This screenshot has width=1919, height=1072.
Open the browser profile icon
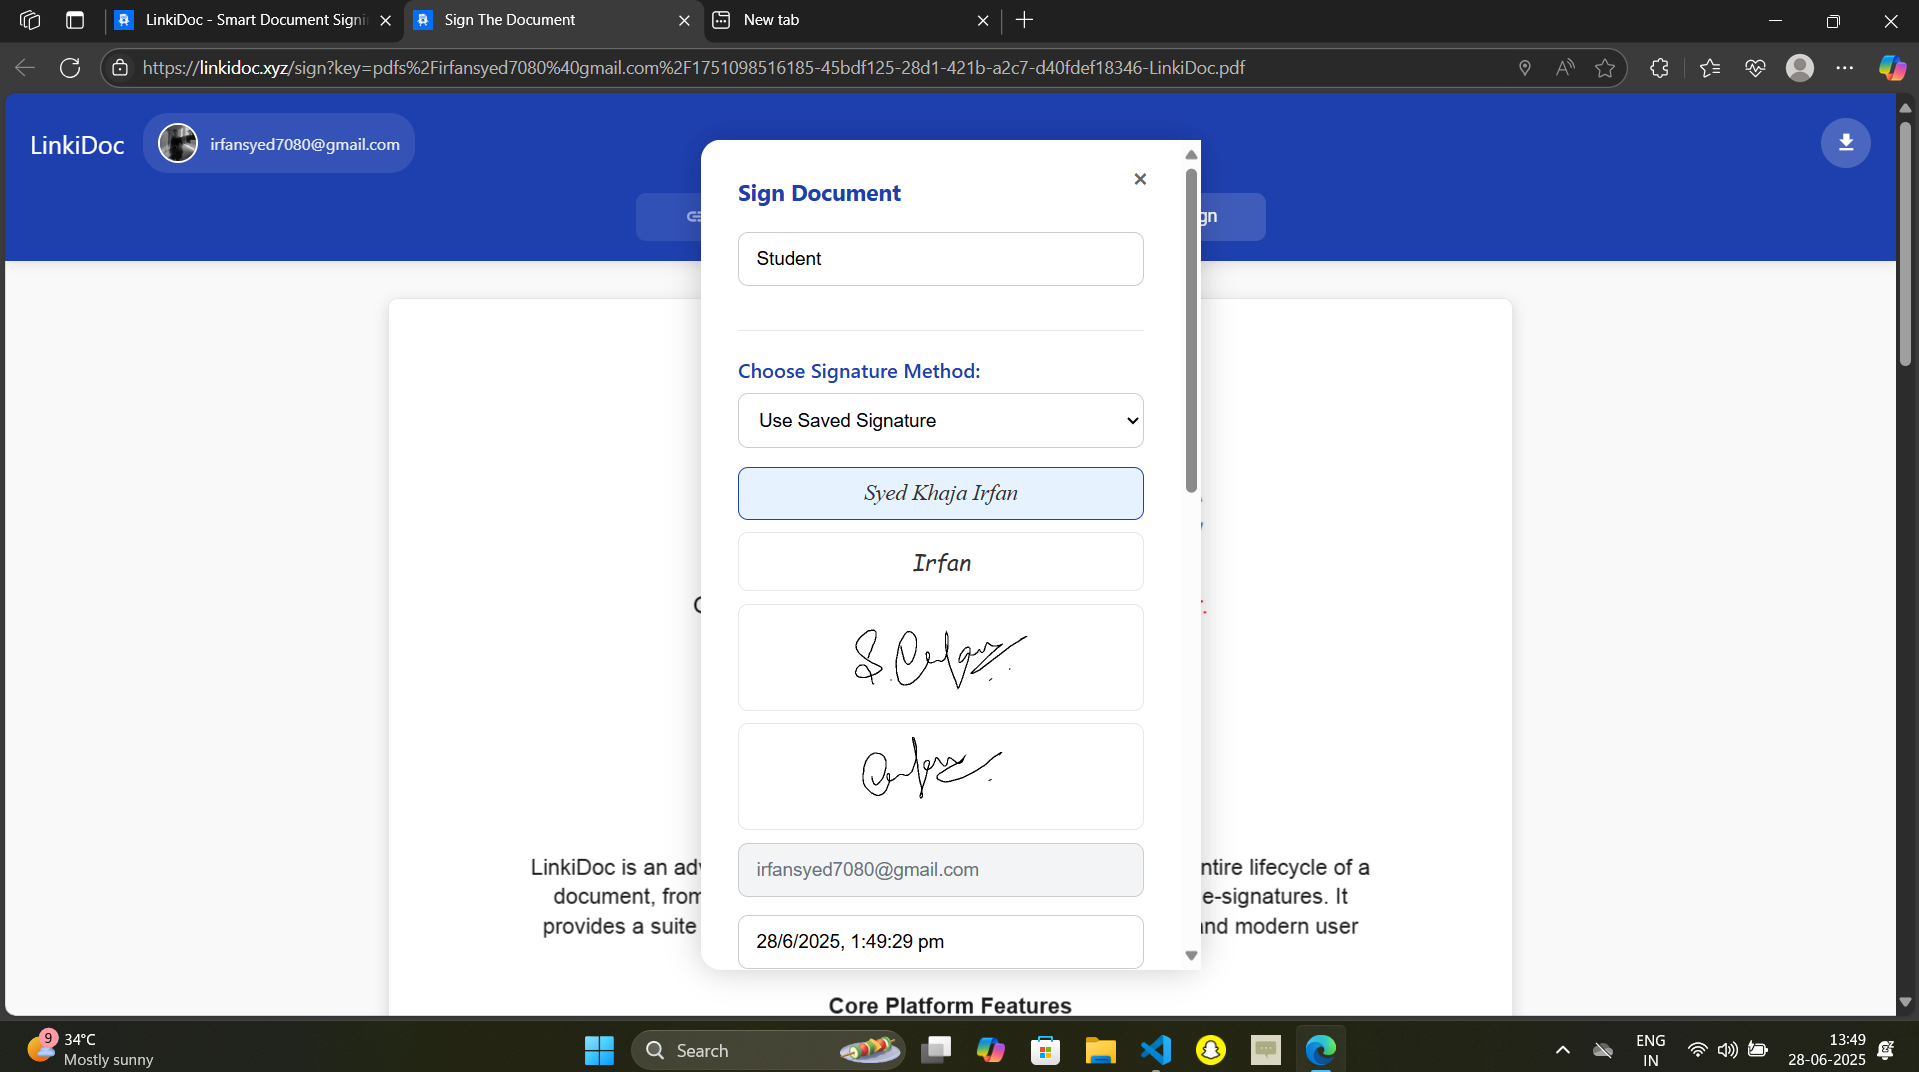pos(1800,68)
